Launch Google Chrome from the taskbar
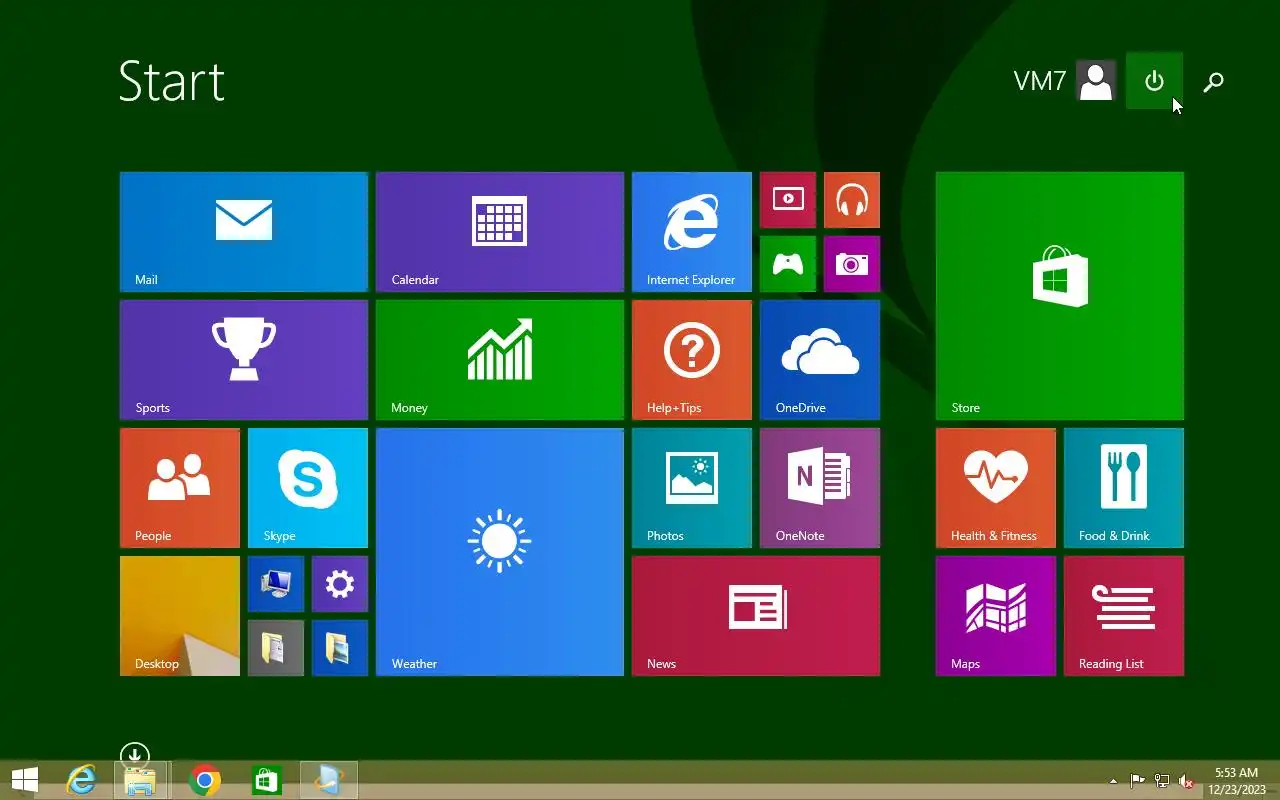The image size is (1280, 800). 205,780
